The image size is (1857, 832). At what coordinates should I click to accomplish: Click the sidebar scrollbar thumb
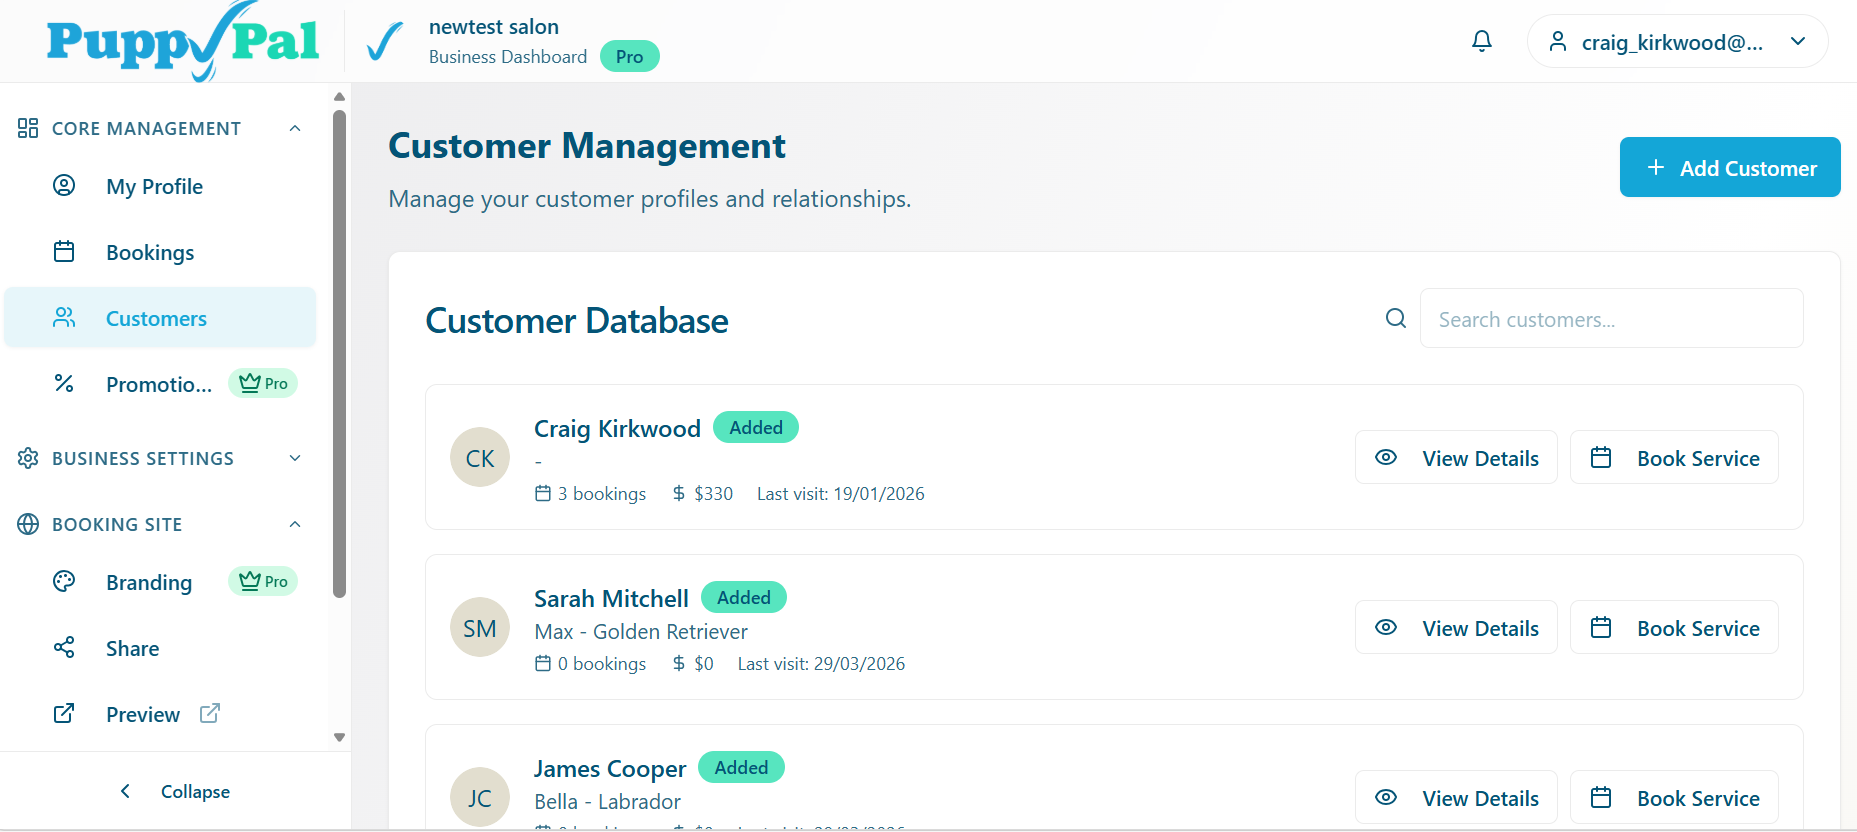[339, 353]
